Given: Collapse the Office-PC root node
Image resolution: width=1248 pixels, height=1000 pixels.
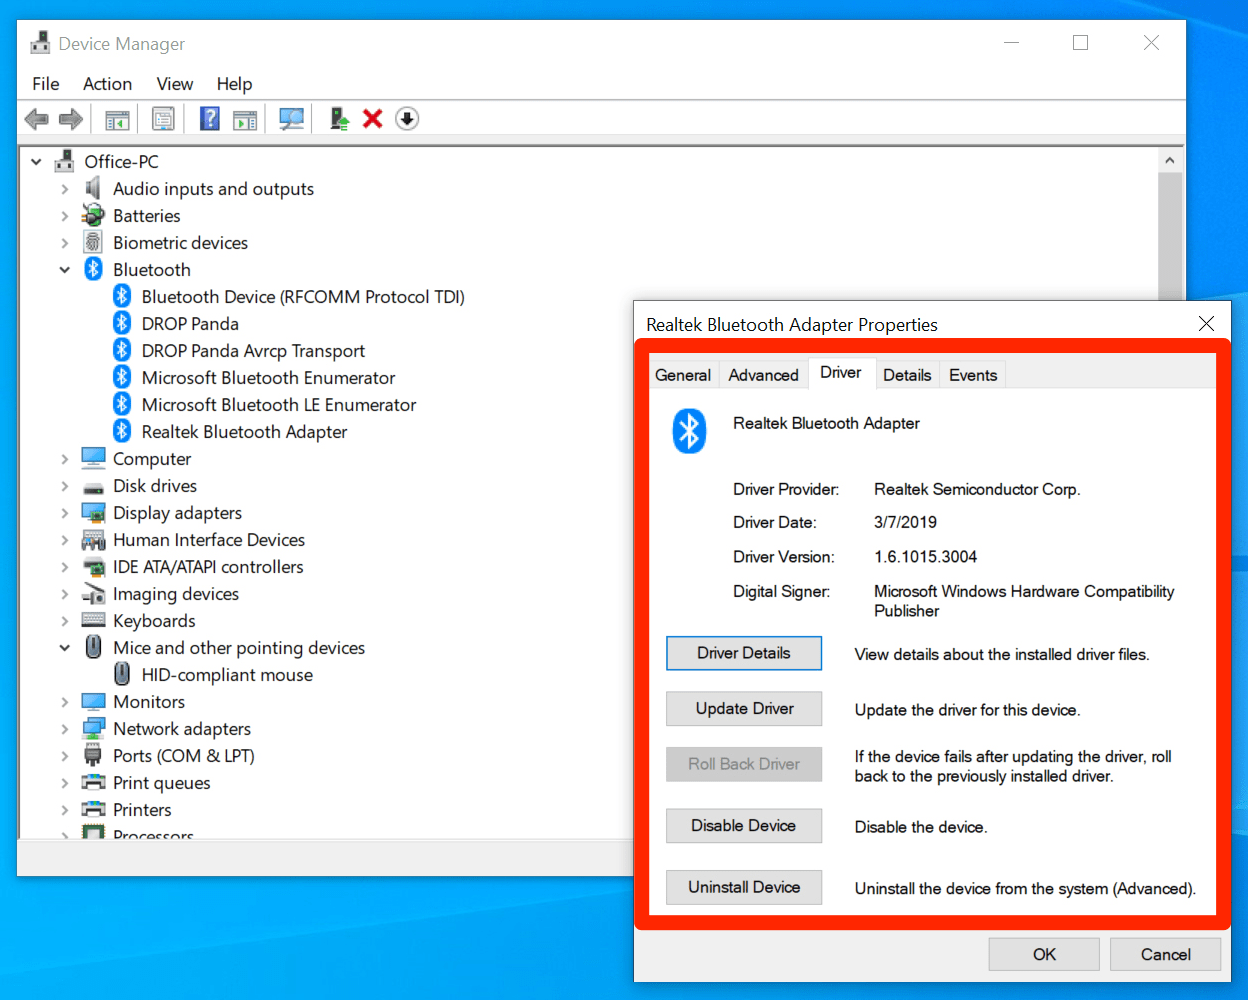Looking at the screenshot, I should pos(36,162).
